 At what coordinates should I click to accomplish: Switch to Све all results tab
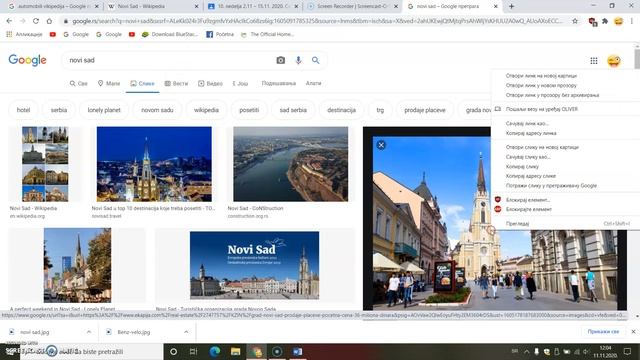(79, 83)
